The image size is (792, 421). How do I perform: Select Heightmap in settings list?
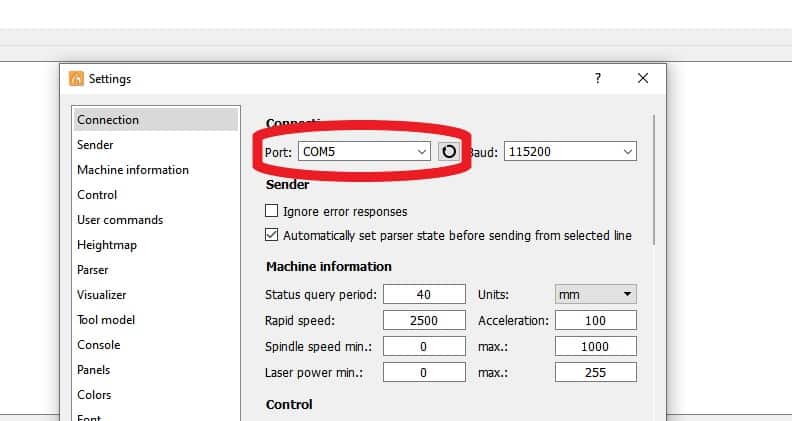[x=156, y=245]
